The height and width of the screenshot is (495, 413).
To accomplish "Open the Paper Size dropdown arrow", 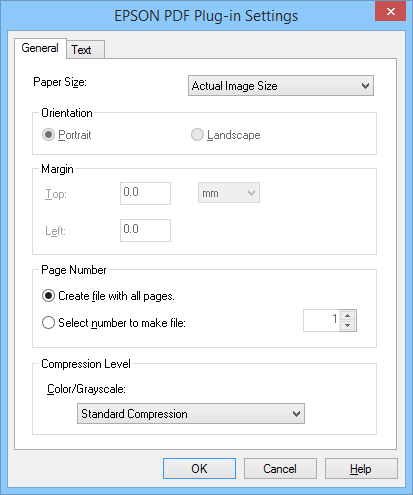I will 365,86.
